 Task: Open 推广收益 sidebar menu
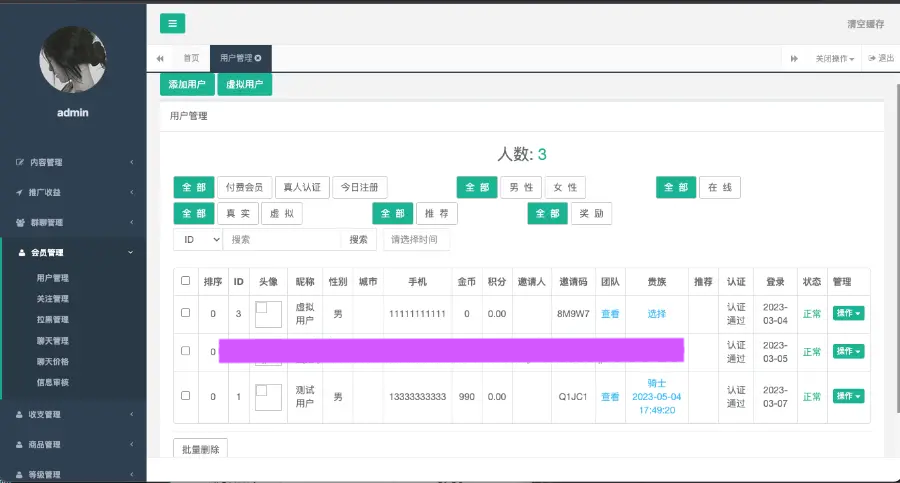click(44, 192)
